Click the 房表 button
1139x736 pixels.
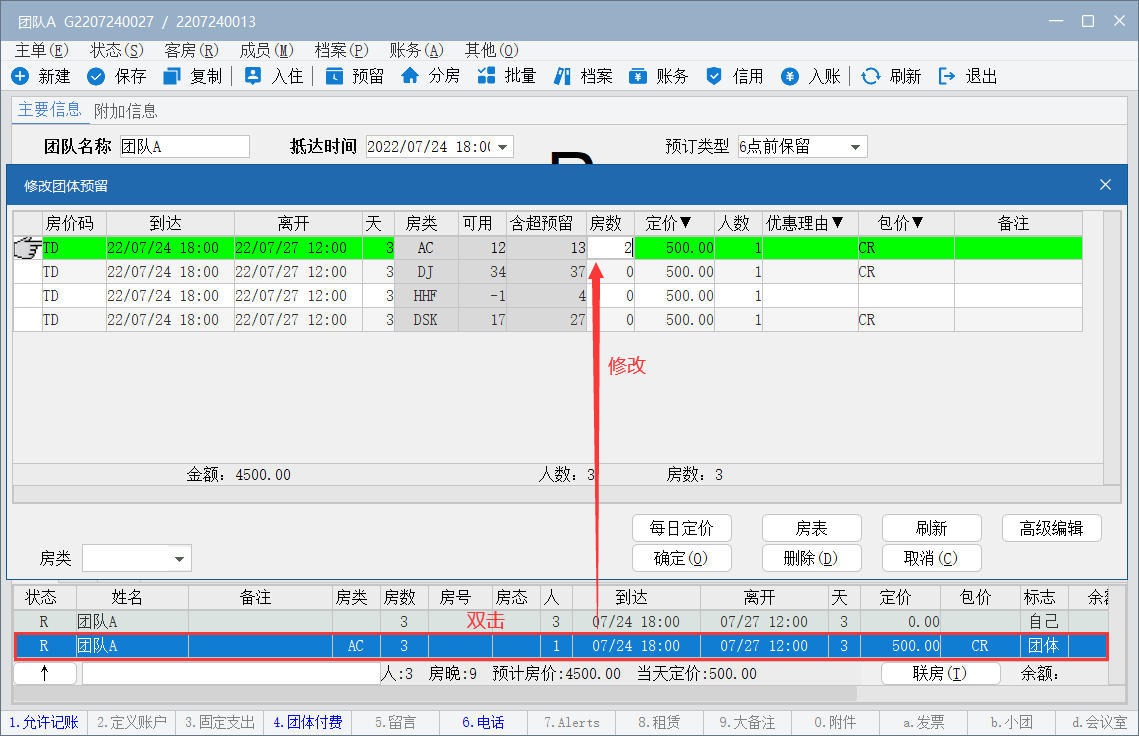[x=811, y=528]
